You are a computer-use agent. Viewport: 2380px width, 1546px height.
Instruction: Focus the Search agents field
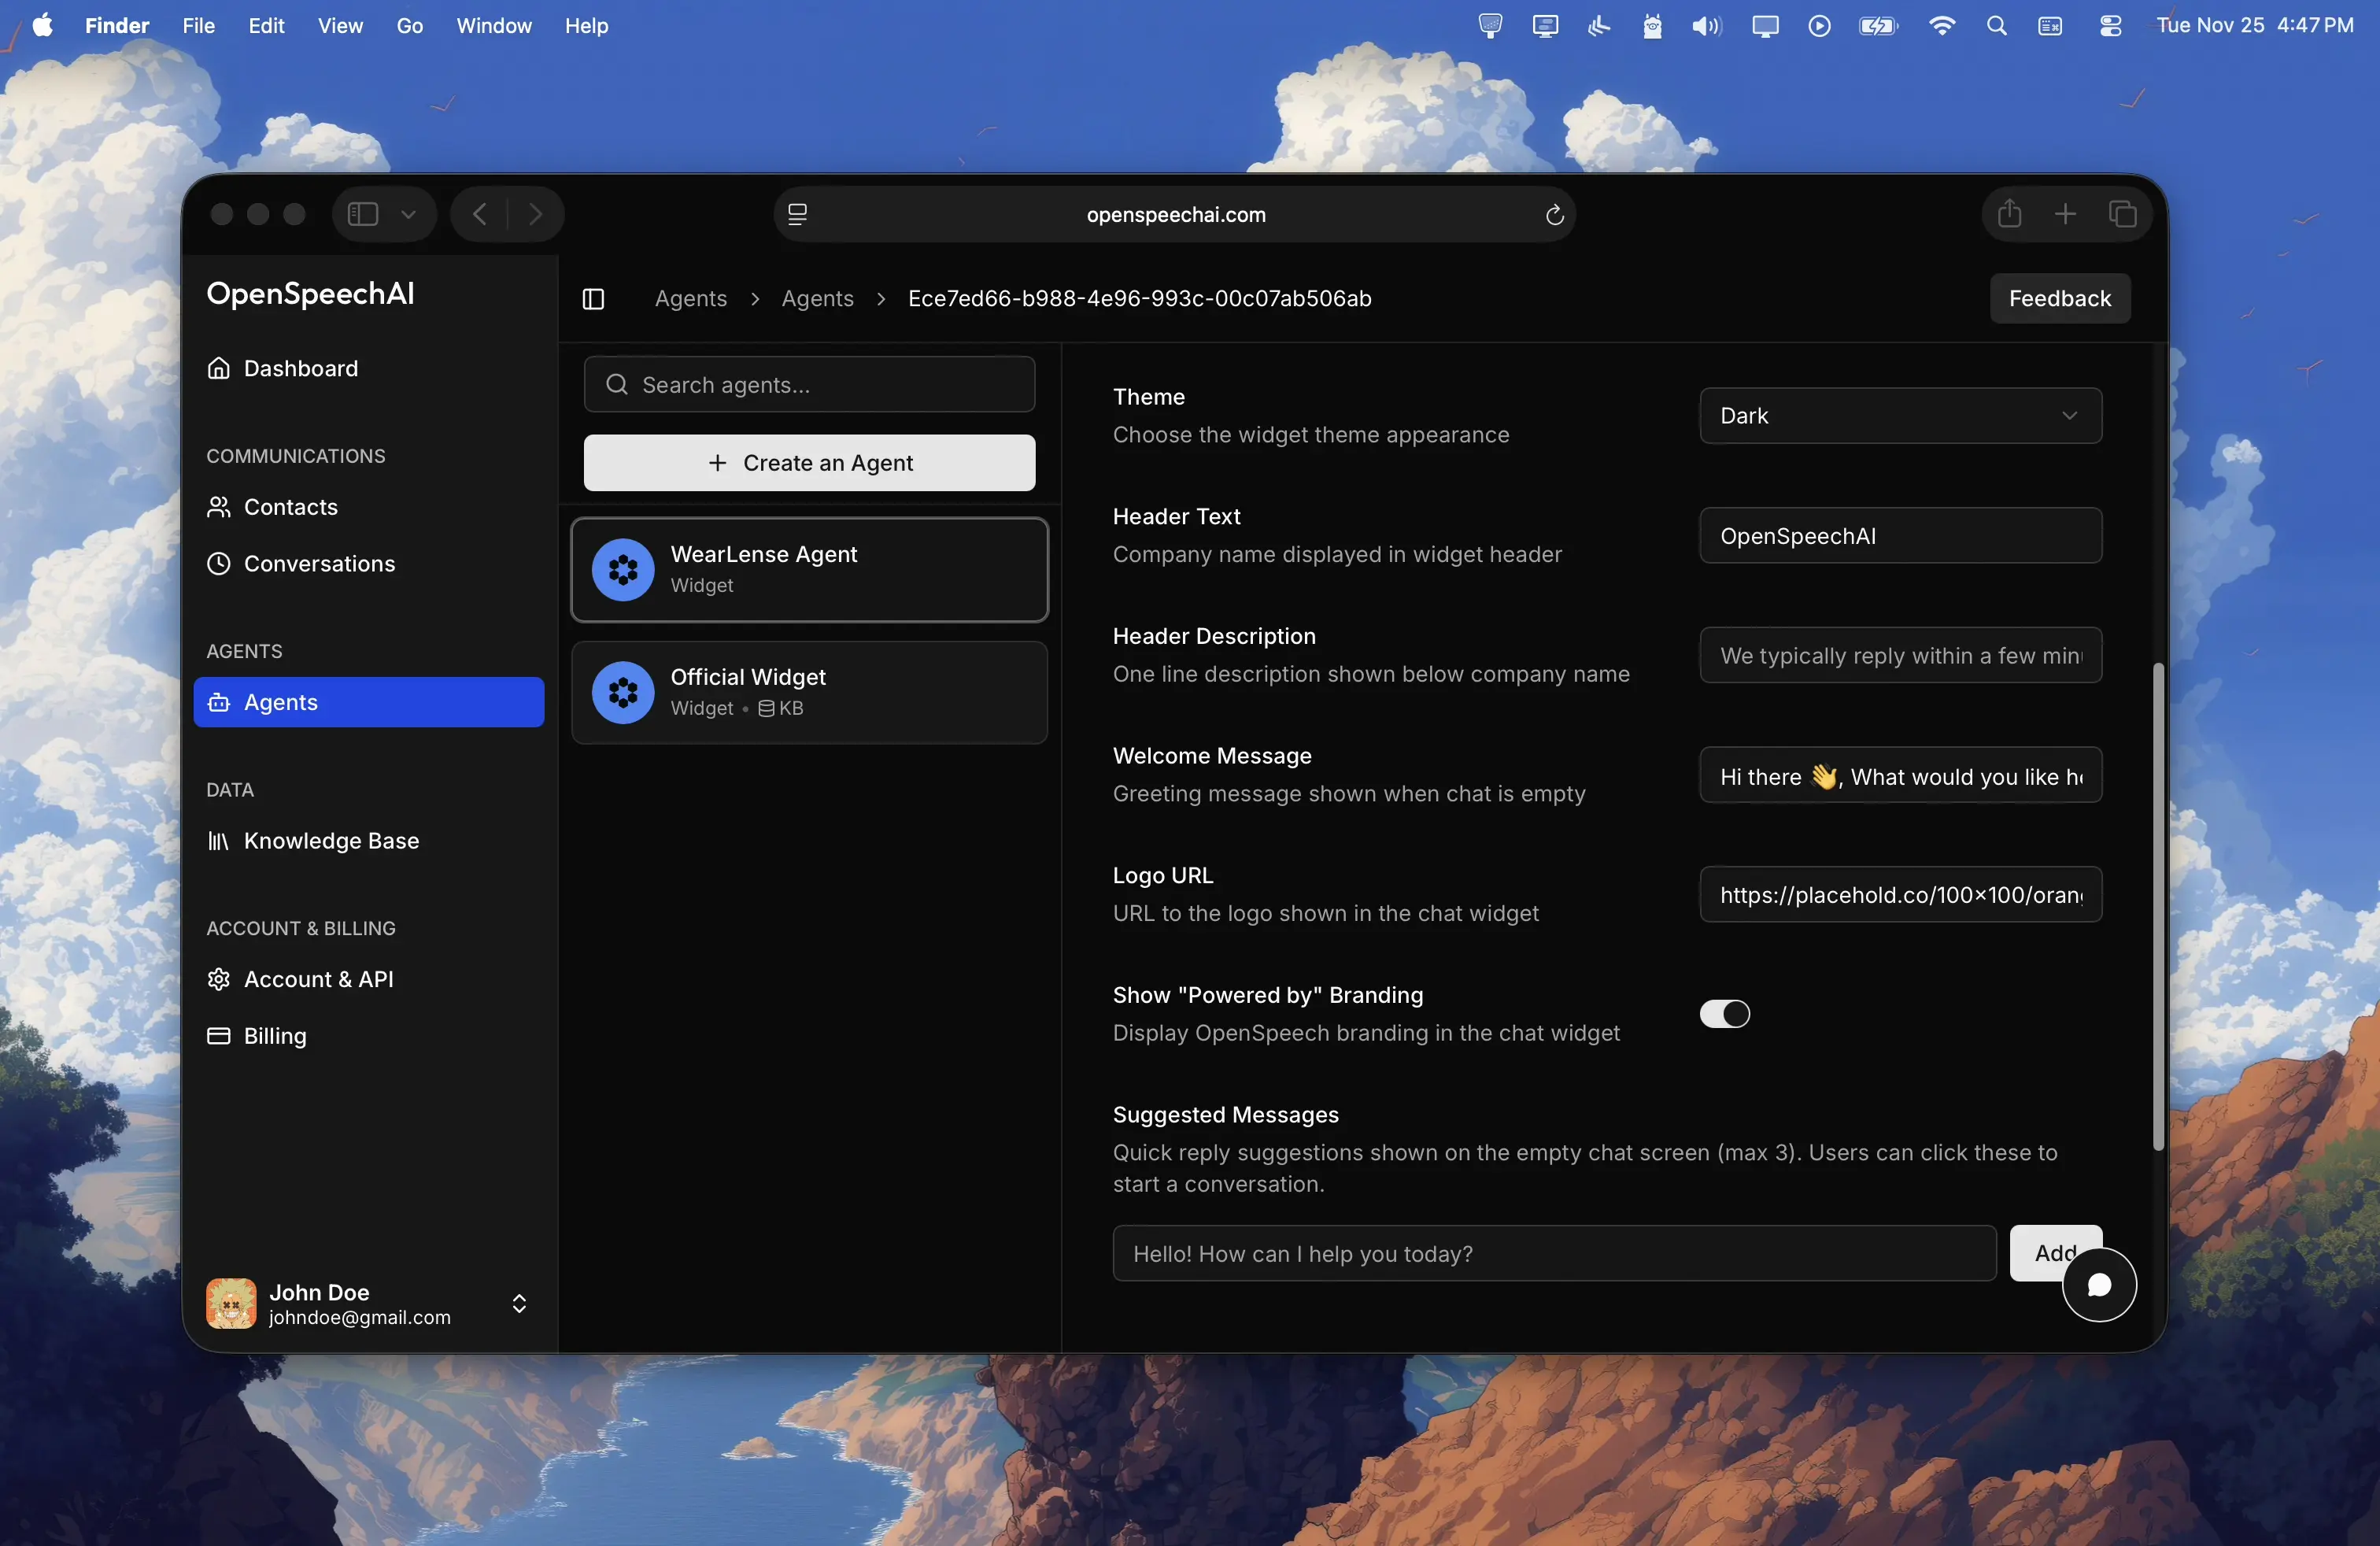809,384
